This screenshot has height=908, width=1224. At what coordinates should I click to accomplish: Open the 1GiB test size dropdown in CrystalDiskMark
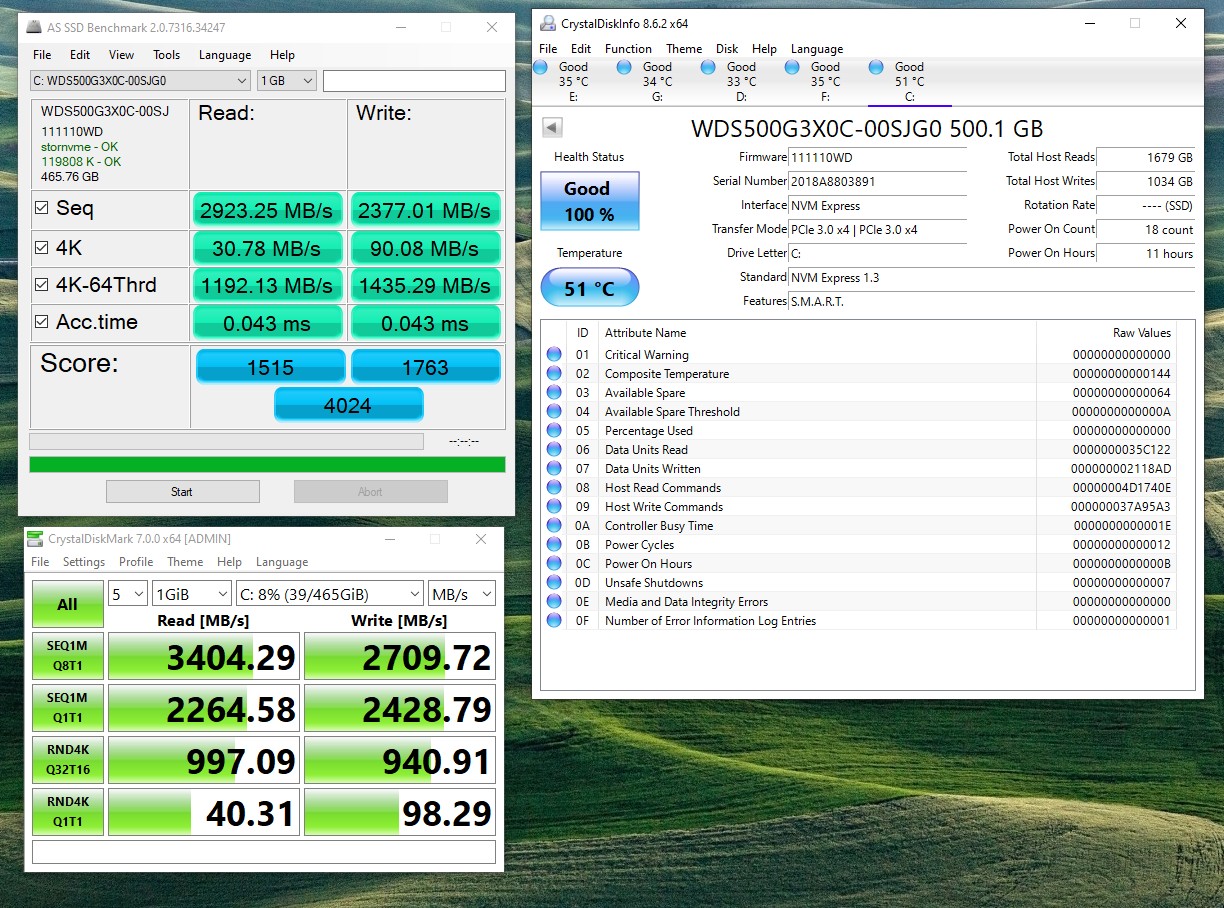pyautogui.click(x=192, y=594)
